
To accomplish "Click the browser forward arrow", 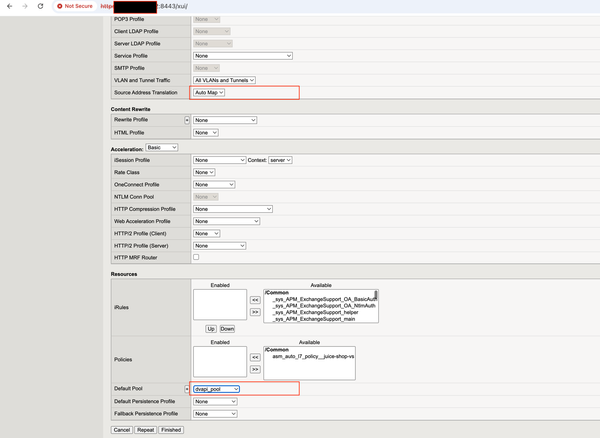I will (x=25, y=6).
